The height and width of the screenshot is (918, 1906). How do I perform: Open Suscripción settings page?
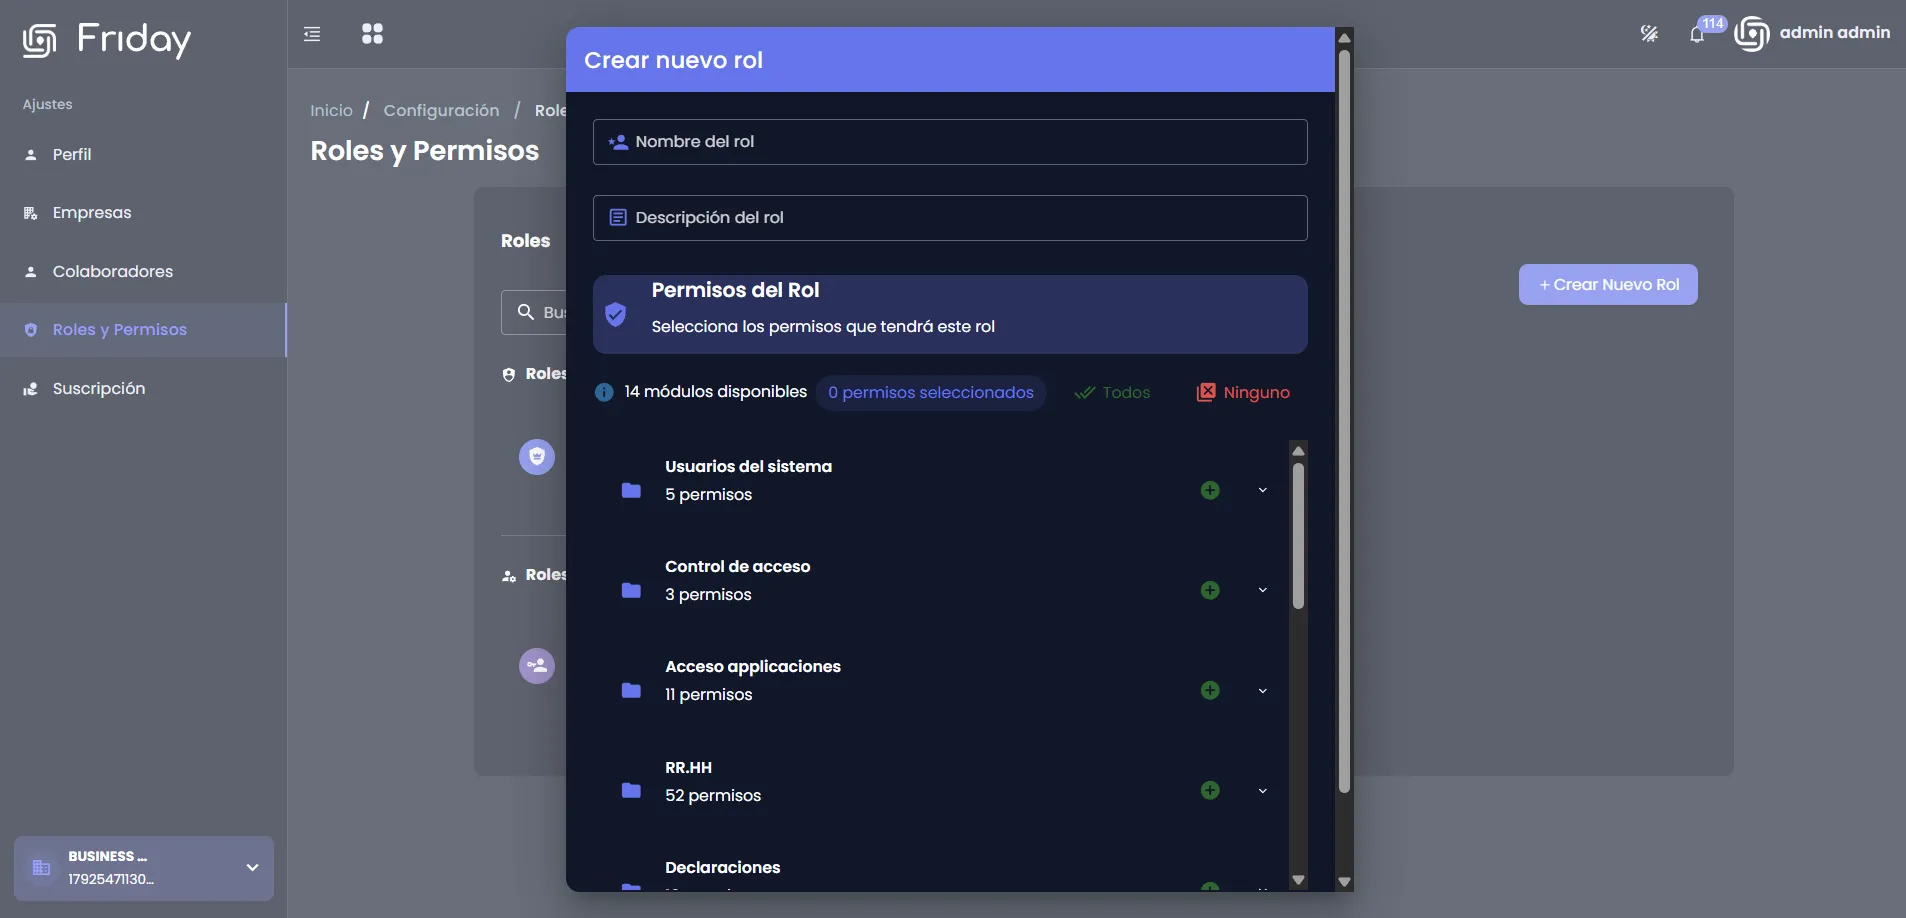[143, 389]
